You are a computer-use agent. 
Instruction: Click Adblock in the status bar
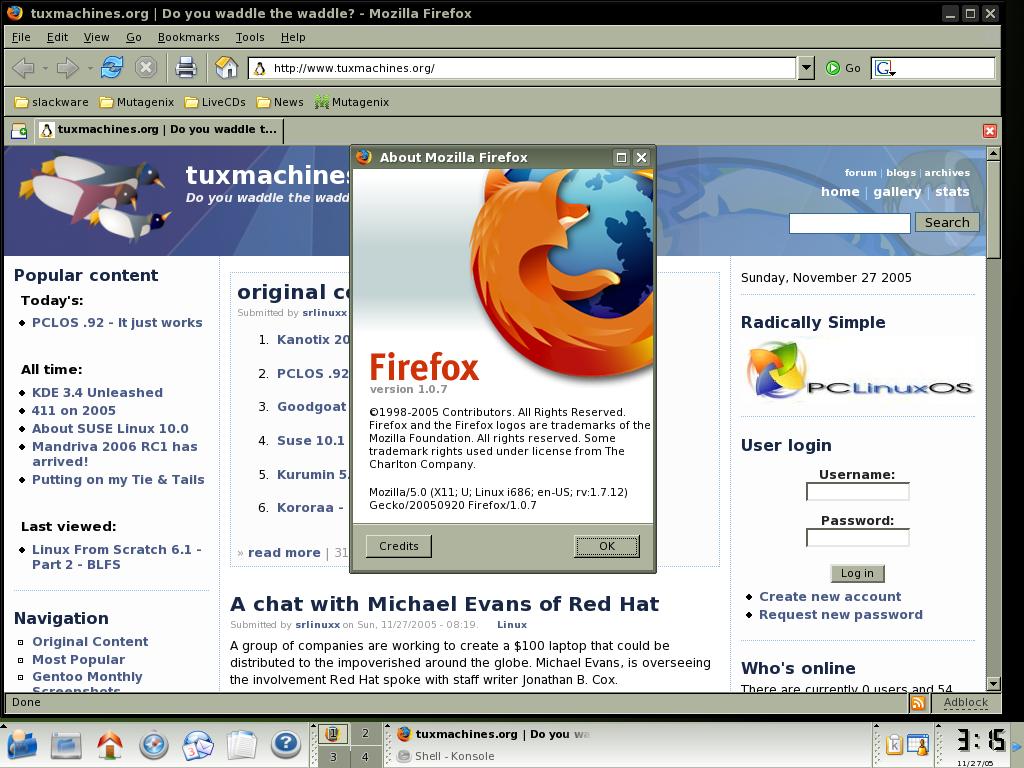pyautogui.click(x=965, y=703)
